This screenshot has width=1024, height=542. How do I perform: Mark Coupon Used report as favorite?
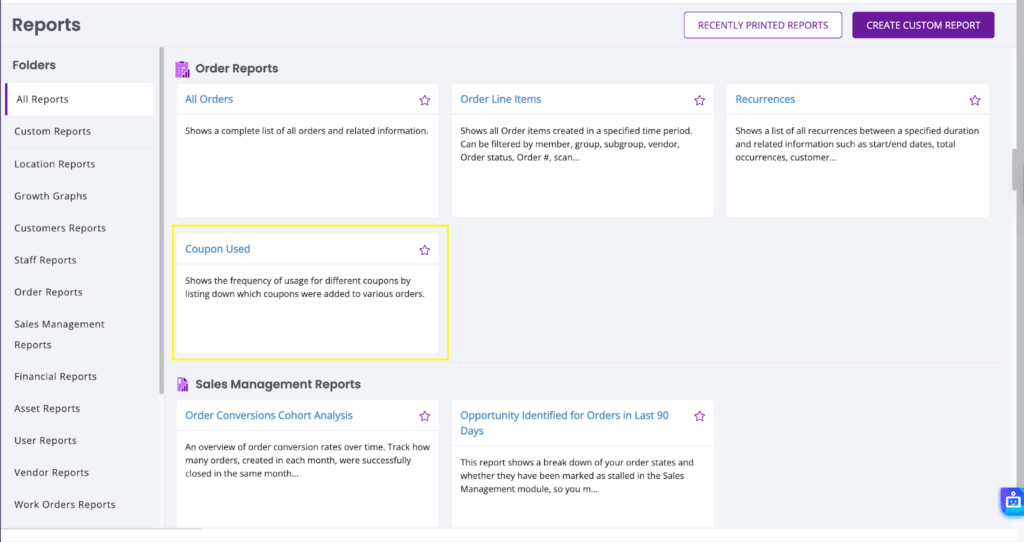pyautogui.click(x=424, y=250)
